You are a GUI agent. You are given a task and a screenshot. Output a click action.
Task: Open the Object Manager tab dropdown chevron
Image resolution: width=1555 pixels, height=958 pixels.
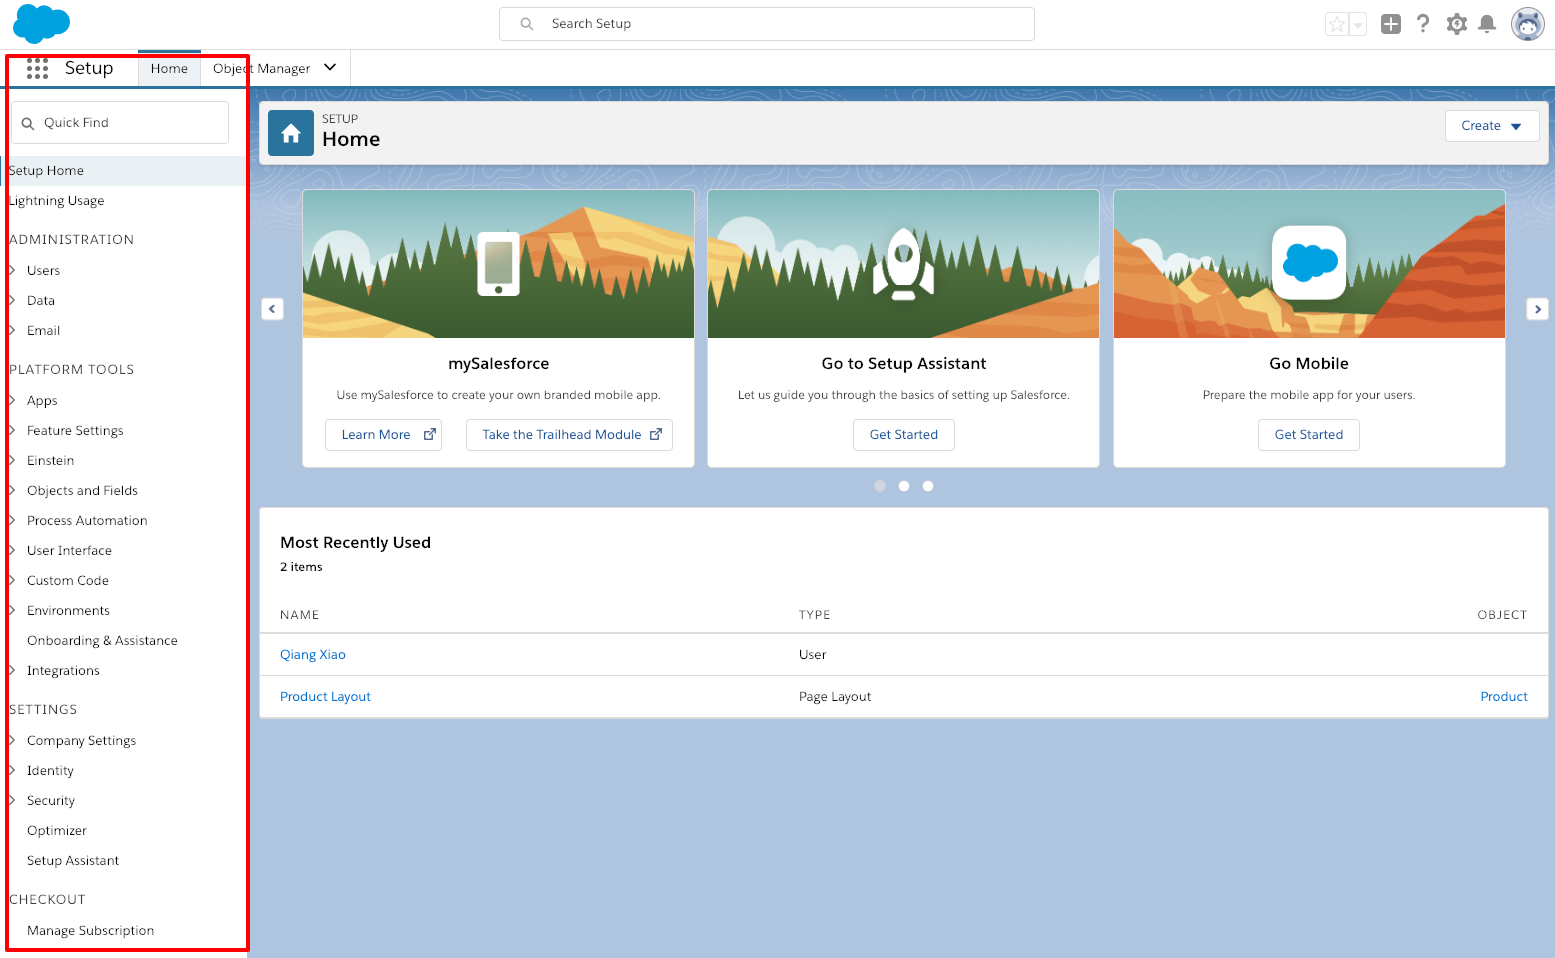click(x=330, y=68)
